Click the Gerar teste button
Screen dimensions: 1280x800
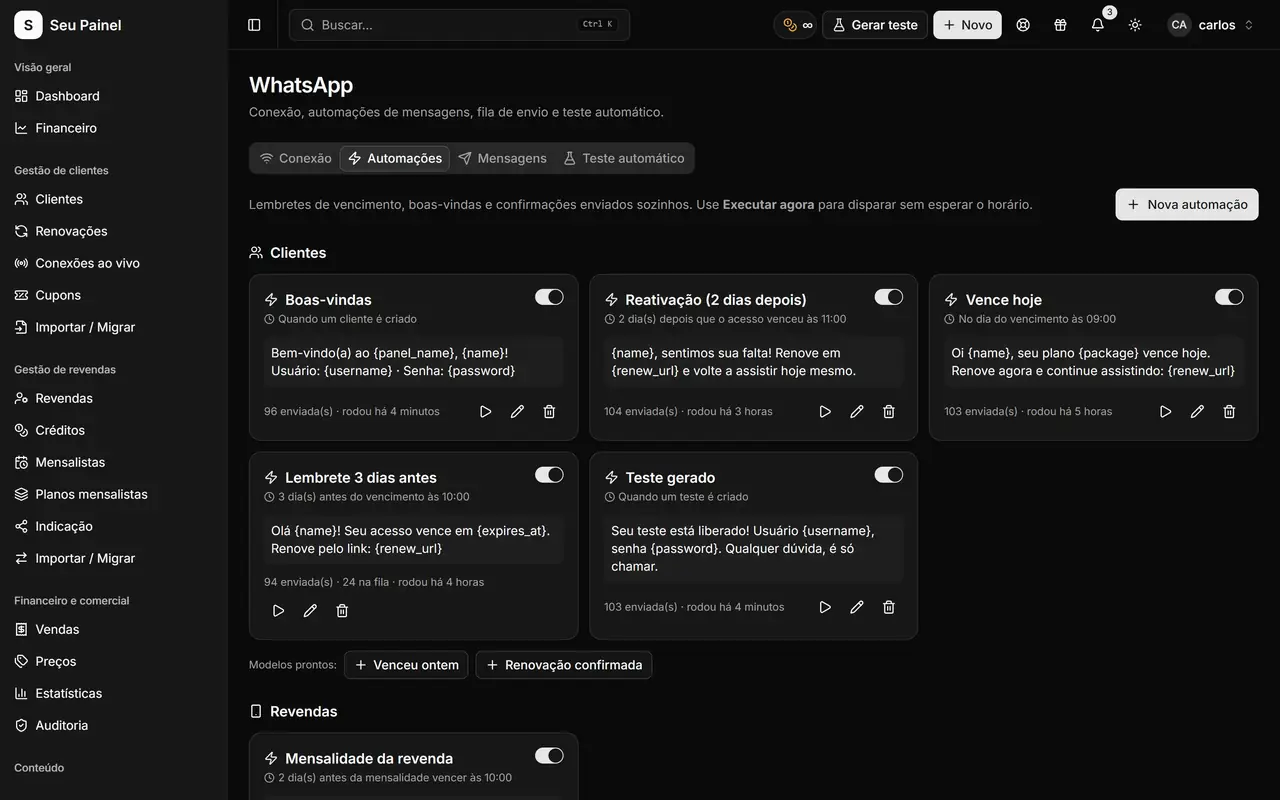coord(875,25)
